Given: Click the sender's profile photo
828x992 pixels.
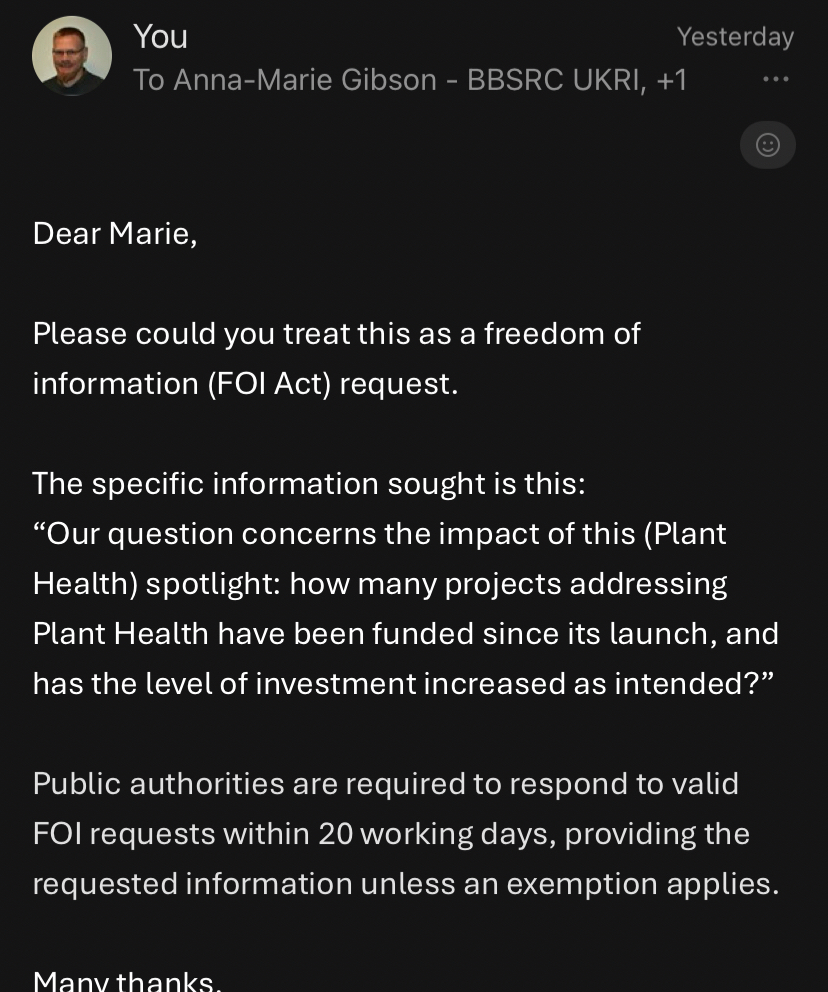Looking at the screenshot, I should point(72,56).
